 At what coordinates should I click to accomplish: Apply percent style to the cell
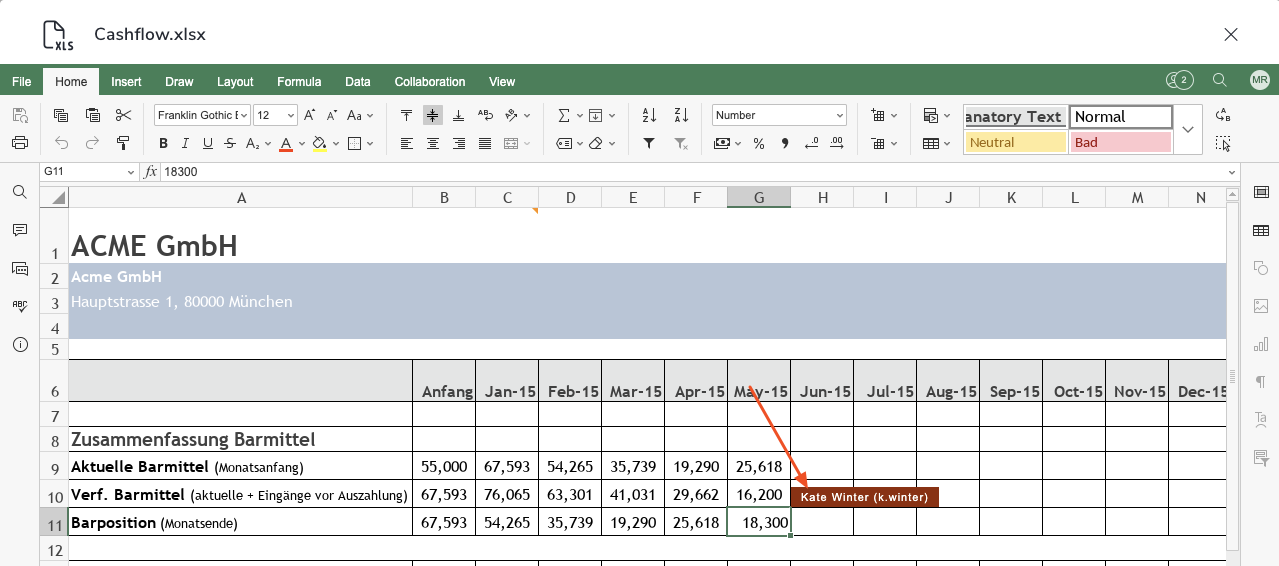click(x=759, y=143)
